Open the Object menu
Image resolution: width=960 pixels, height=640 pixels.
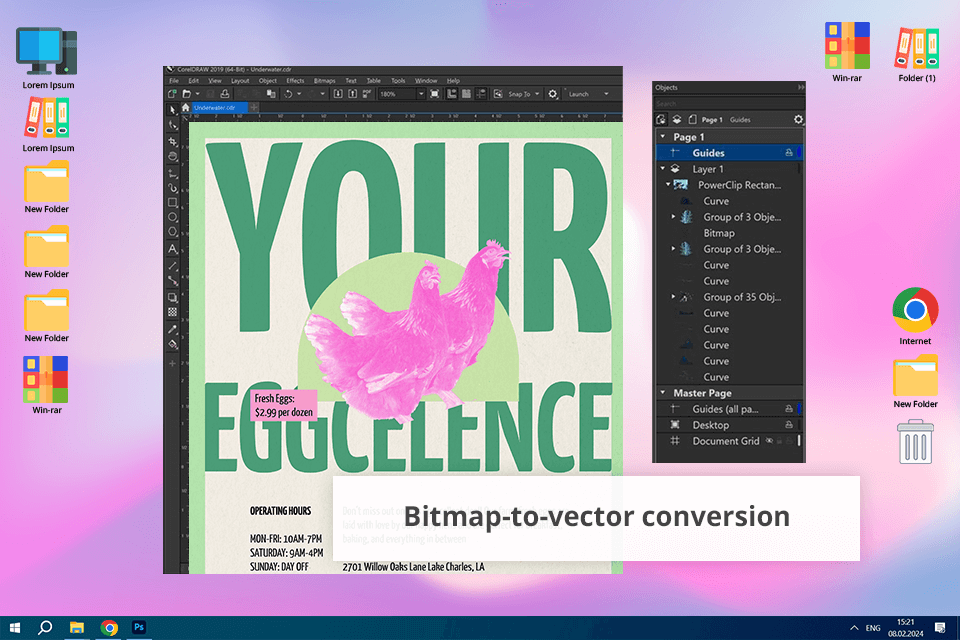pyautogui.click(x=268, y=80)
